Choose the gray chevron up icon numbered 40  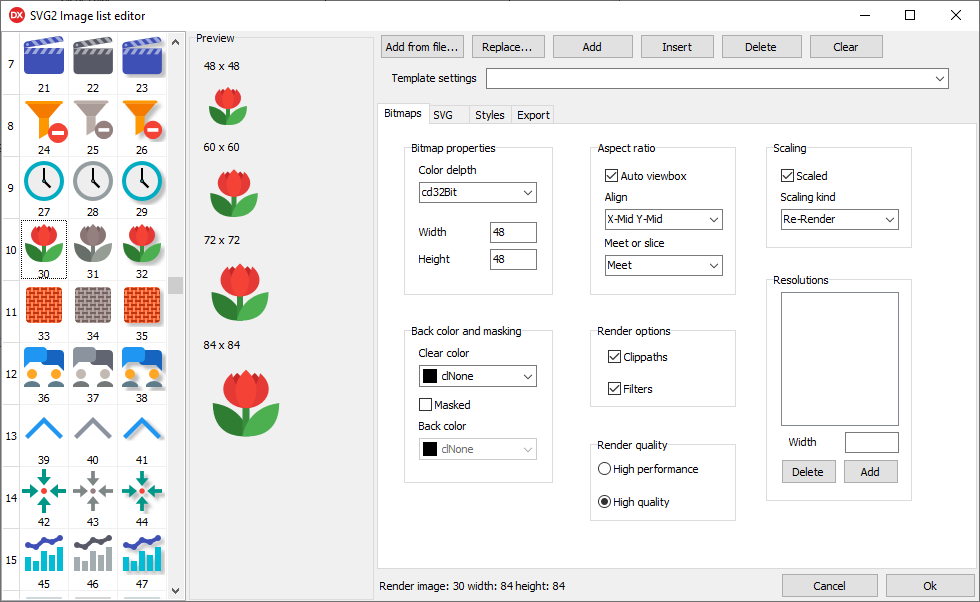click(x=93, y=429)
